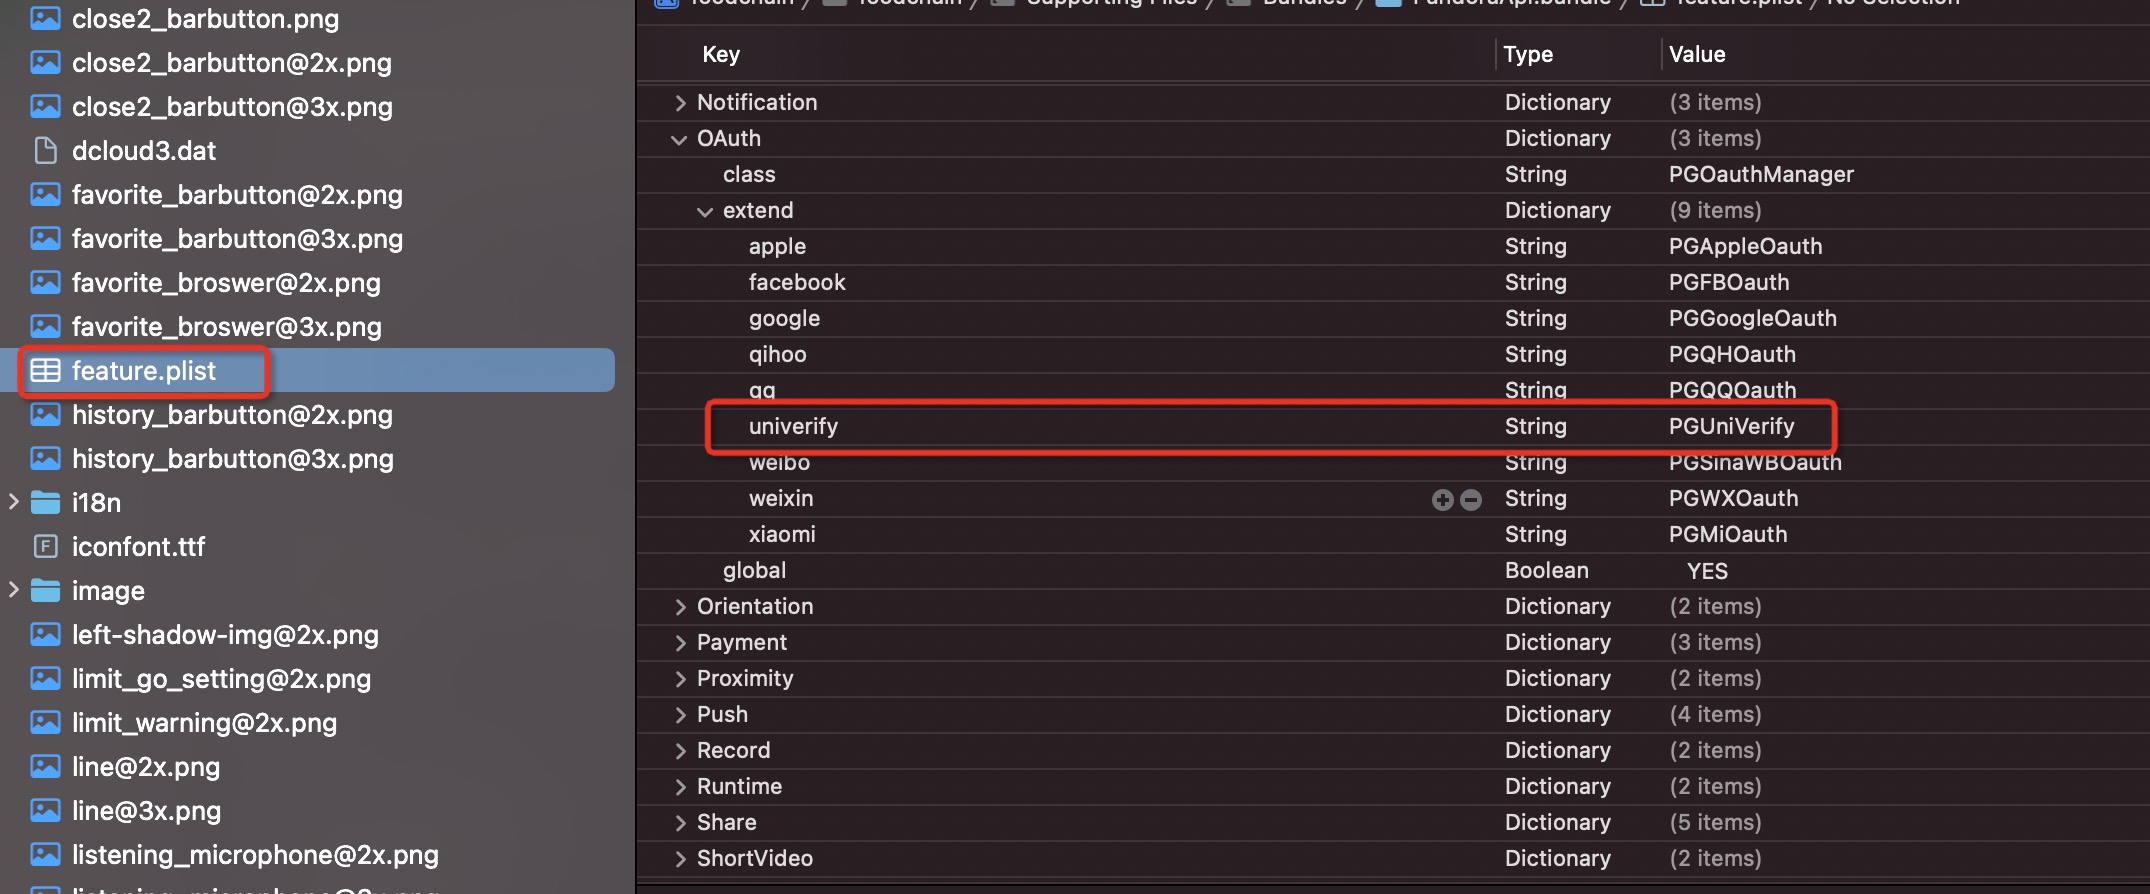Click the YES value of global
The height and width of the screenshot is (894, 2150).
(1707, 571)
